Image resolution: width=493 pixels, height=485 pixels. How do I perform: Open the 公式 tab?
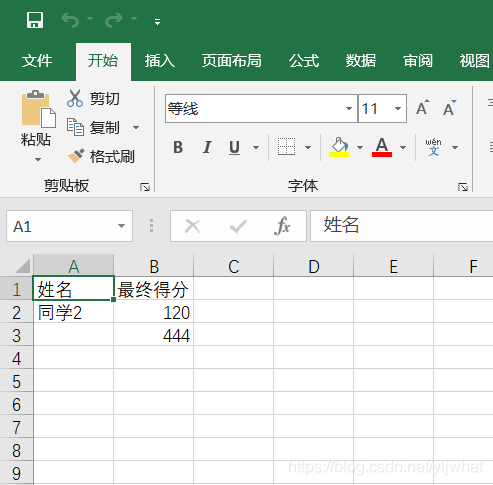pyautogui.click(x=304, y=61)
